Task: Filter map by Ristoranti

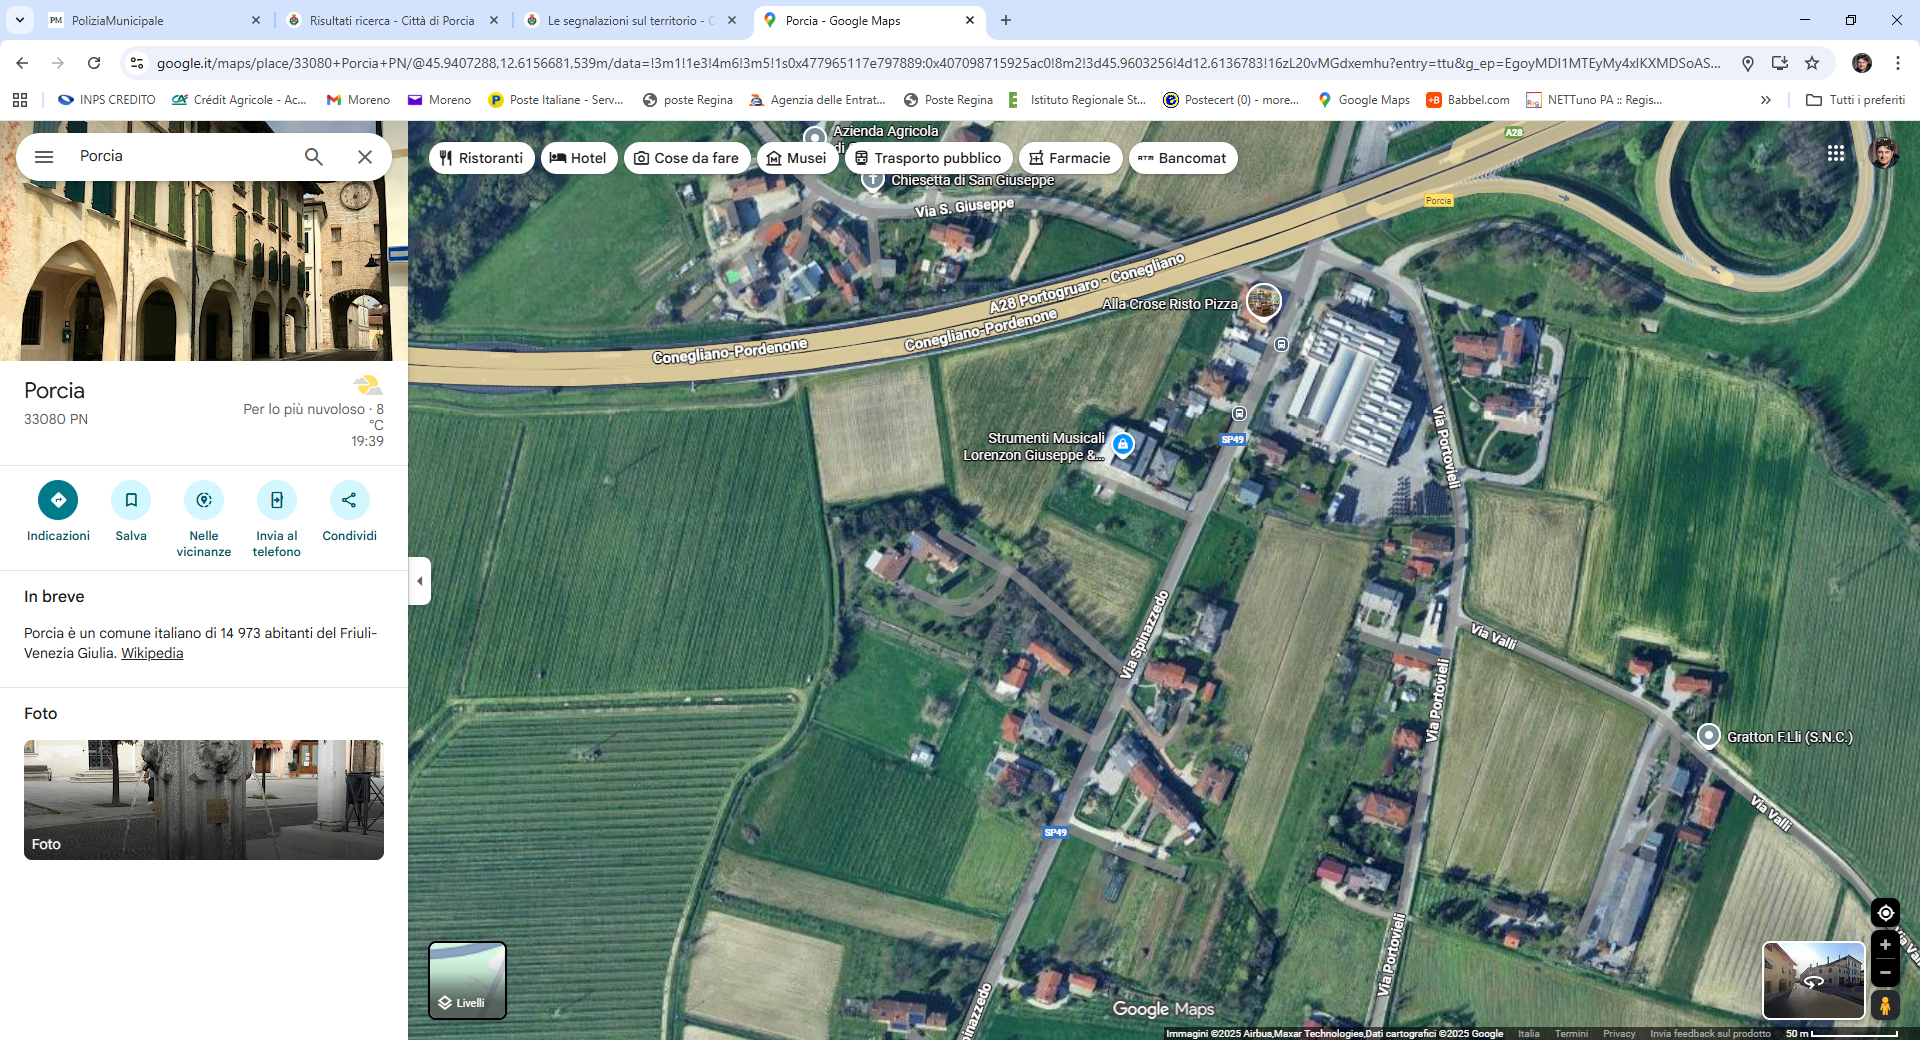Action: point(481,158)
